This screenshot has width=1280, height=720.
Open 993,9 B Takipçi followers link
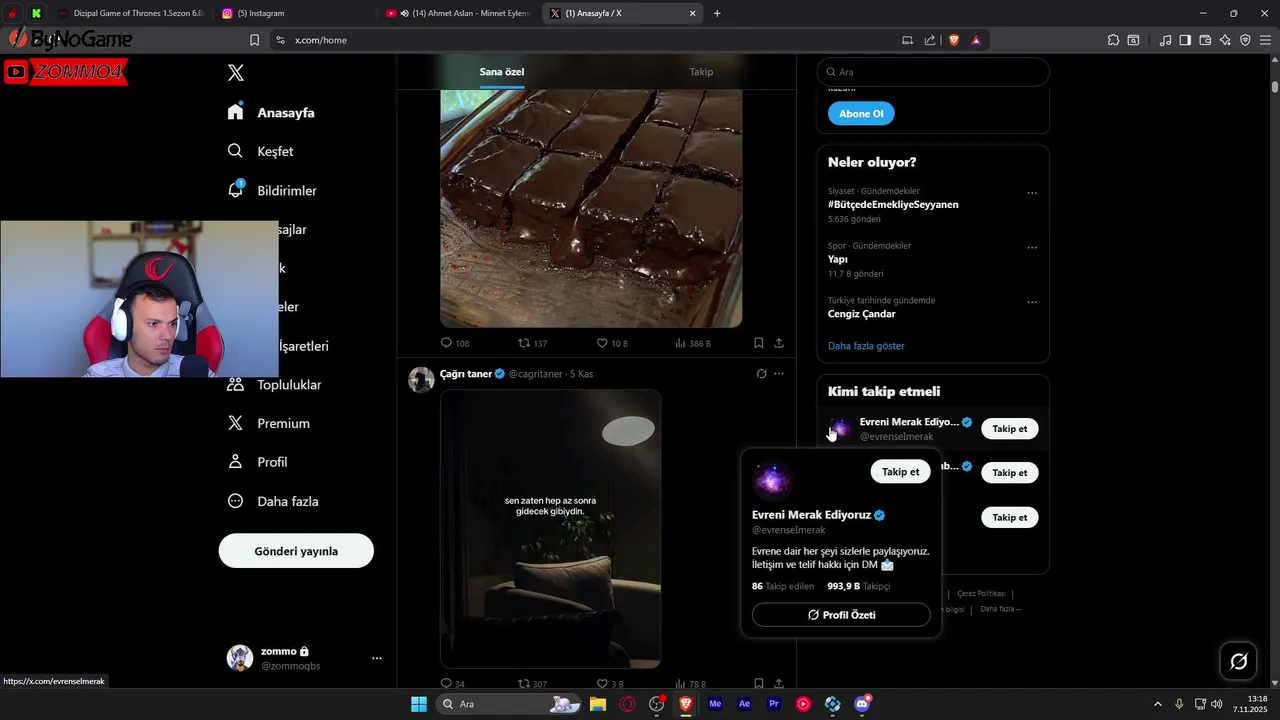(858, 586)
